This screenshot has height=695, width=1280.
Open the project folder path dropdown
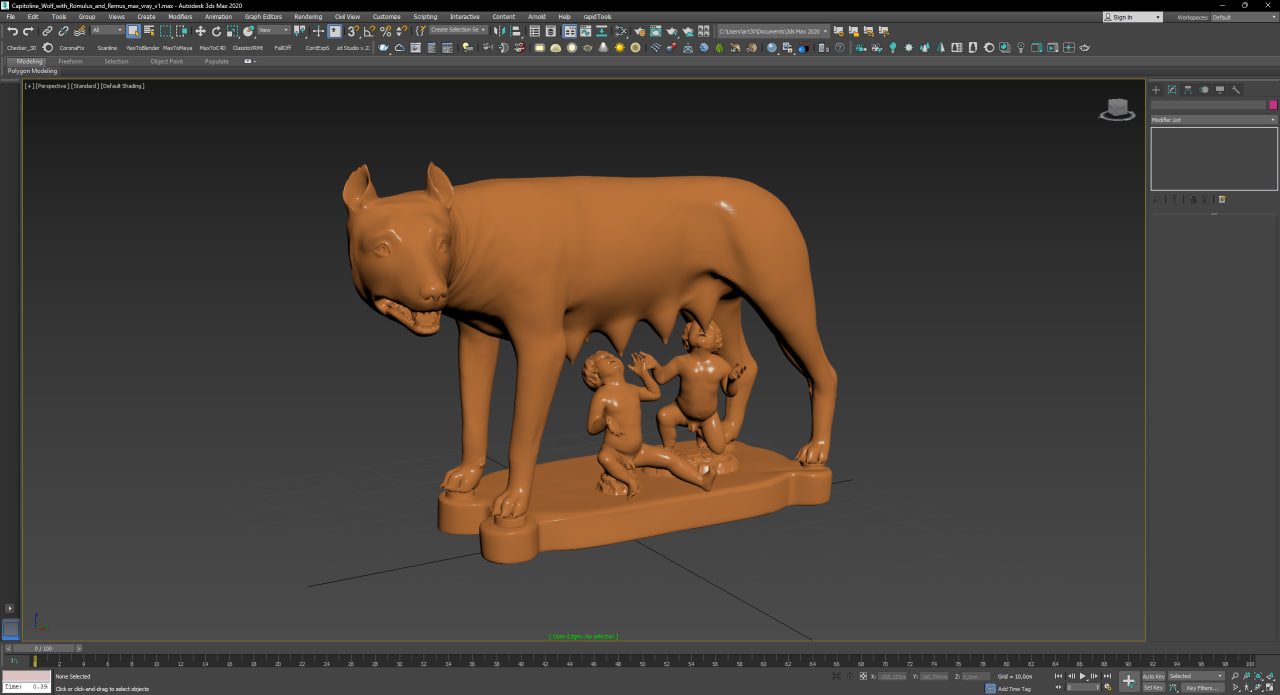click(x=773, y=31)
